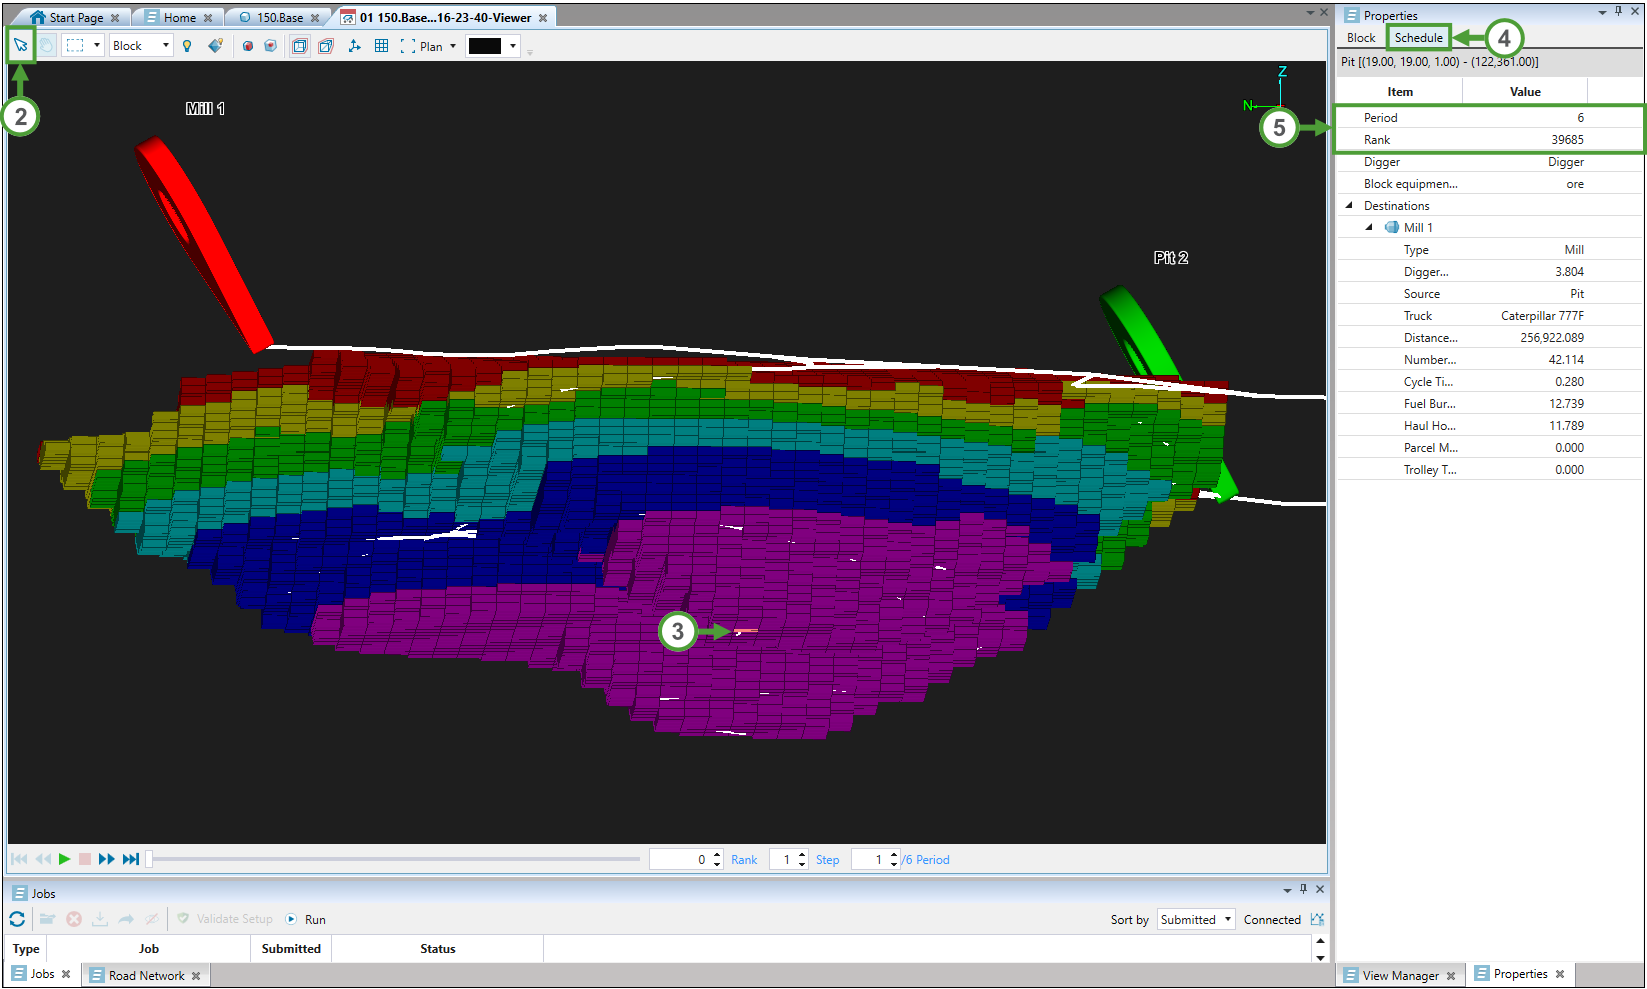Click the light bulb highlight icon
The width and height of the screenshot is (1647, 989).
[x=187, y=46]
